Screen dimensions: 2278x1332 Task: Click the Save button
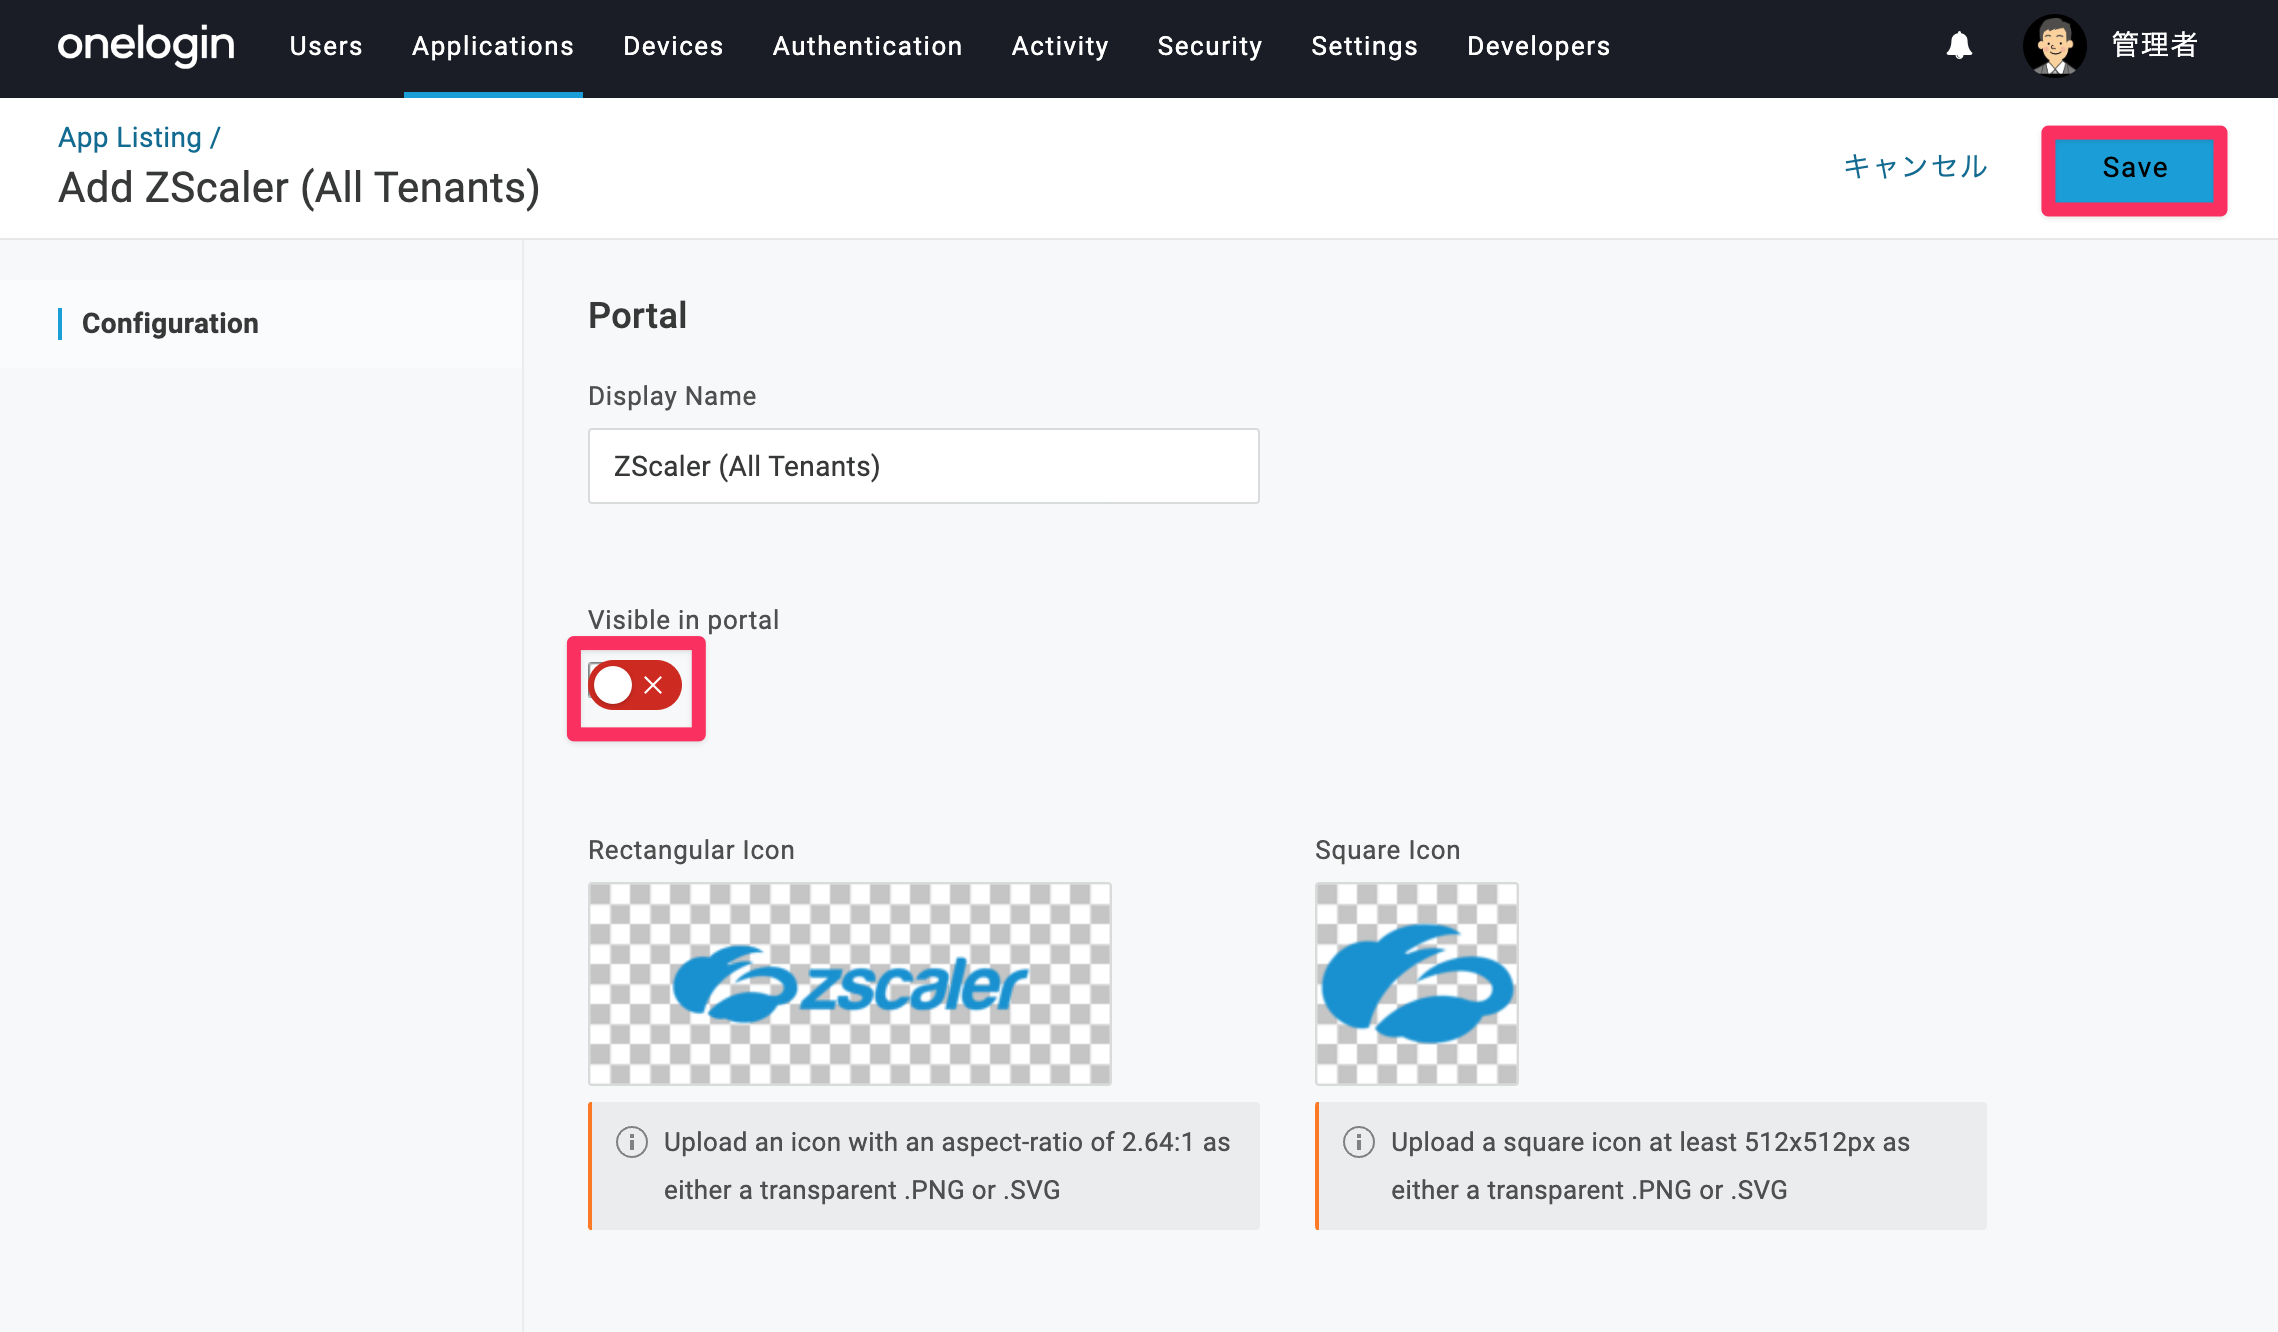tap(2134, 168)
